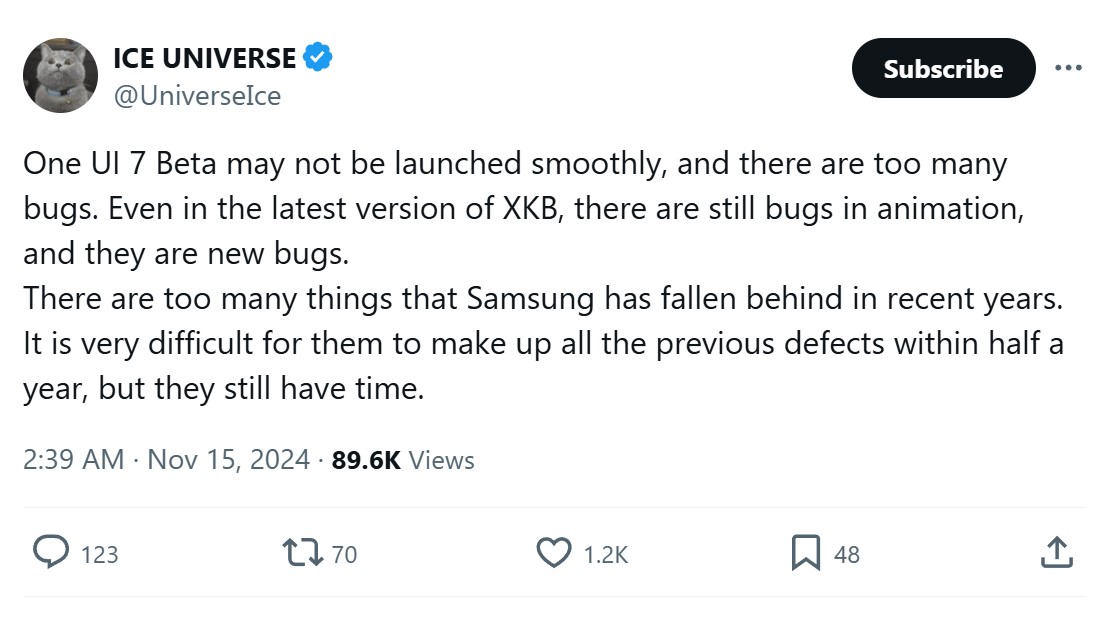Bookmark this tweet with the bookmark icon
The height and width of the screenshot is (618, 1097).
point(805,552)
